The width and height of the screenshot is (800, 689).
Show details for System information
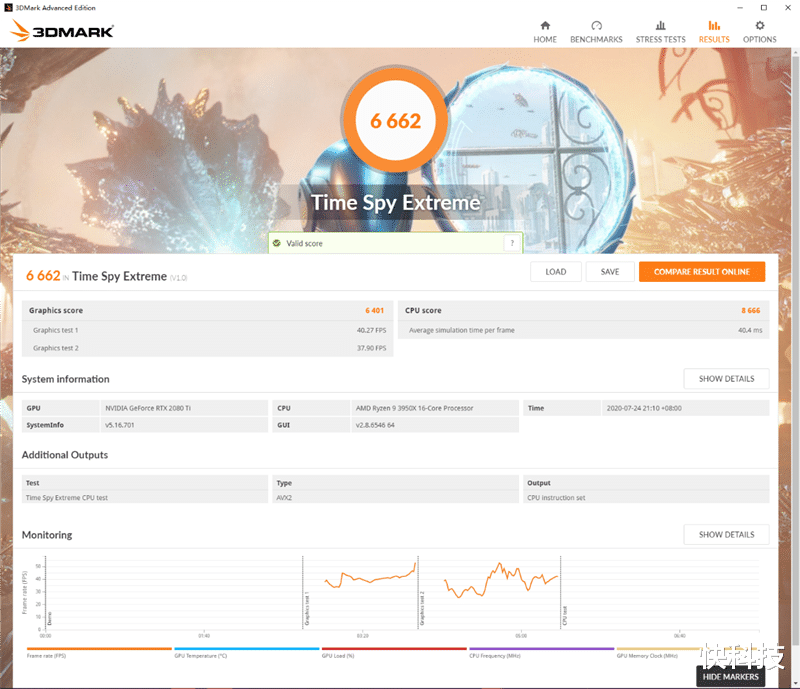pyautogui.click(x=726, y=379)
